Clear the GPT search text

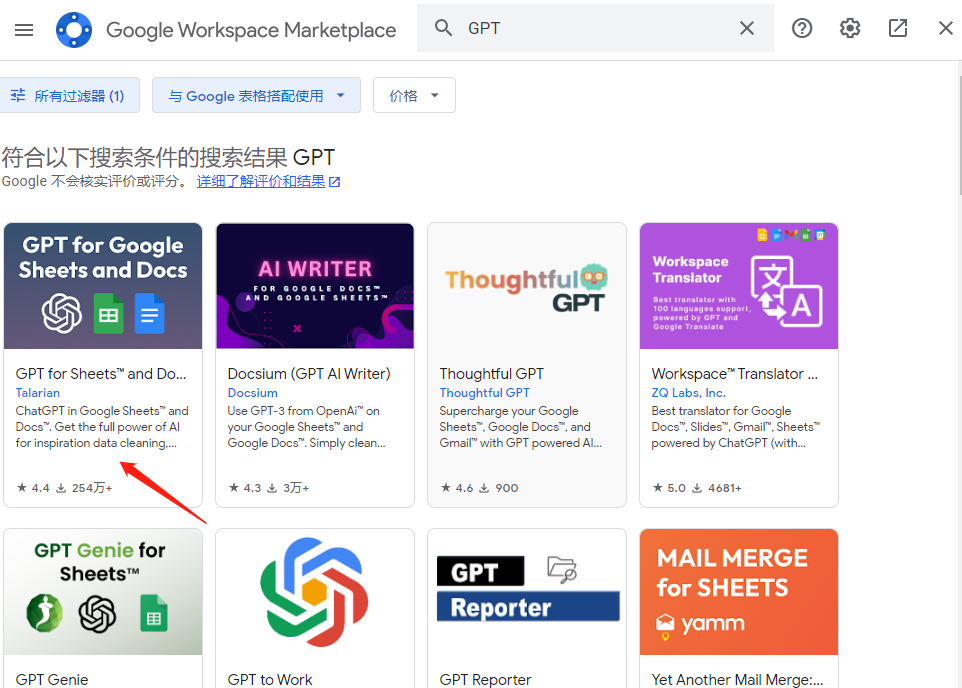747,28
